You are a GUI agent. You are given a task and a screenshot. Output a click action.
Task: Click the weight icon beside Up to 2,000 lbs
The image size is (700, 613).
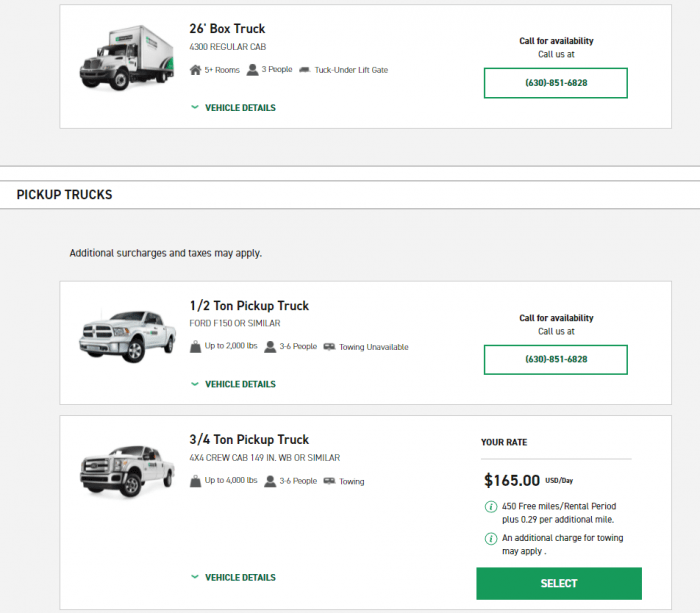(x=195, y=346)
